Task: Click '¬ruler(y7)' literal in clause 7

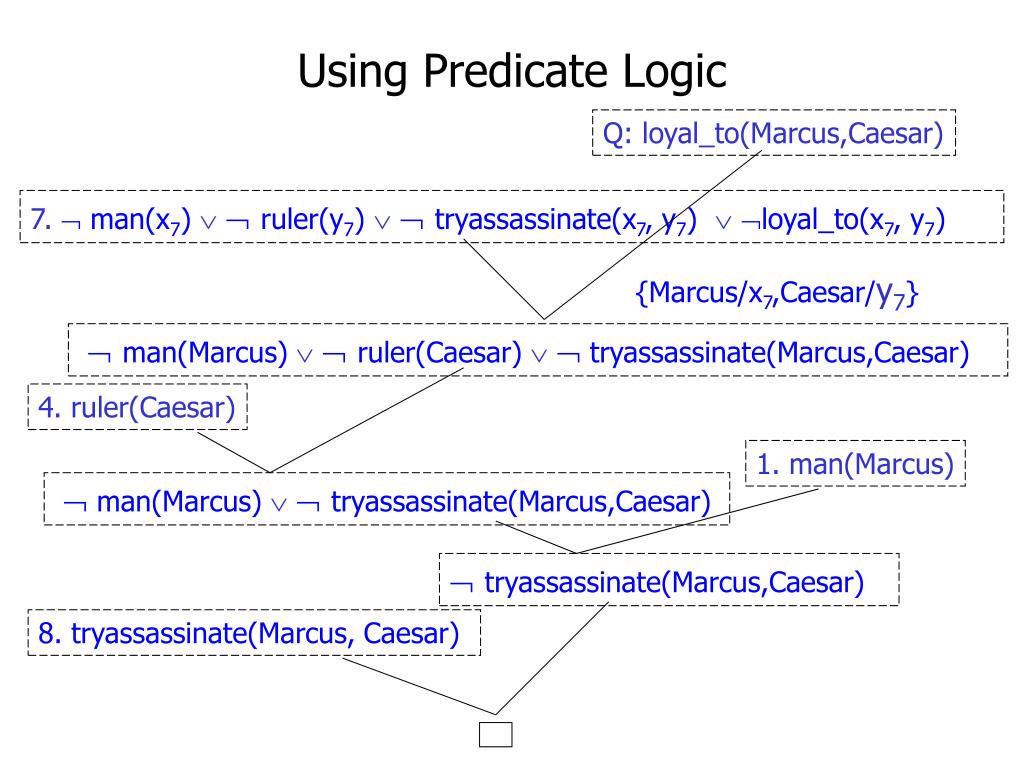Action: pyautogui.click(x=295, y=220)
